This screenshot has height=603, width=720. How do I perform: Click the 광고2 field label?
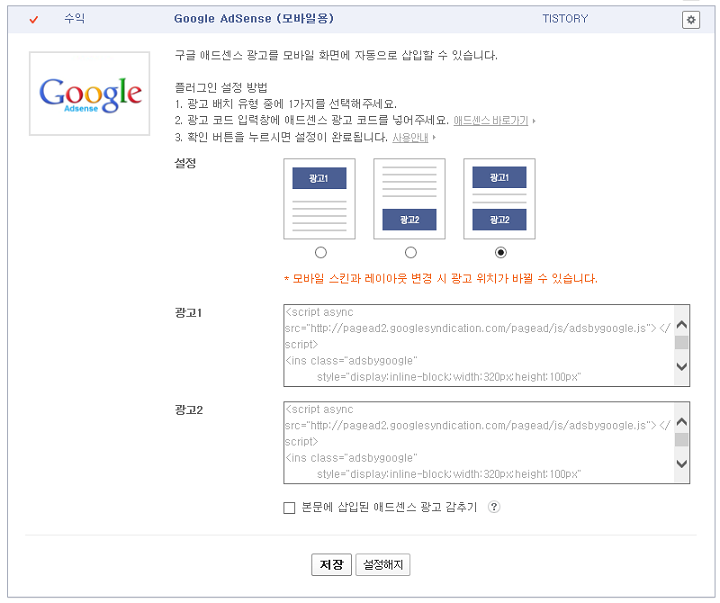pos(189,410)
